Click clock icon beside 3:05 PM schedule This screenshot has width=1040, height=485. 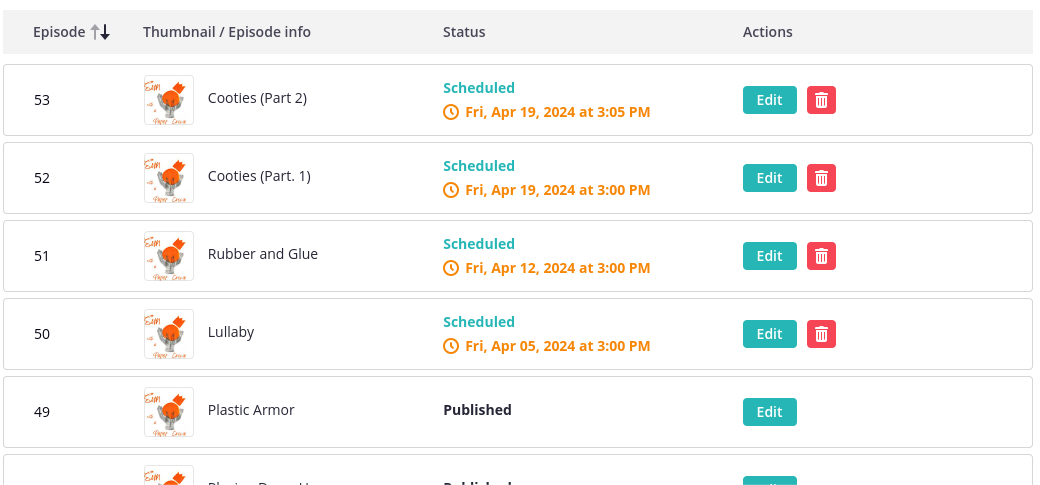coord(451,112)
